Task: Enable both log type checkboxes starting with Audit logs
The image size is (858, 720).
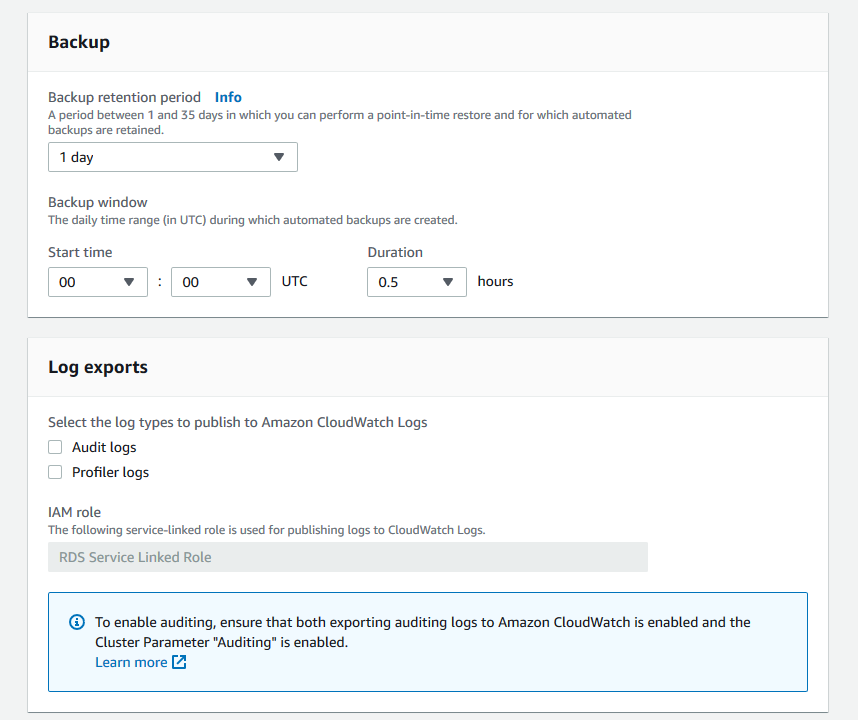Action: click(x=55, y=447)
